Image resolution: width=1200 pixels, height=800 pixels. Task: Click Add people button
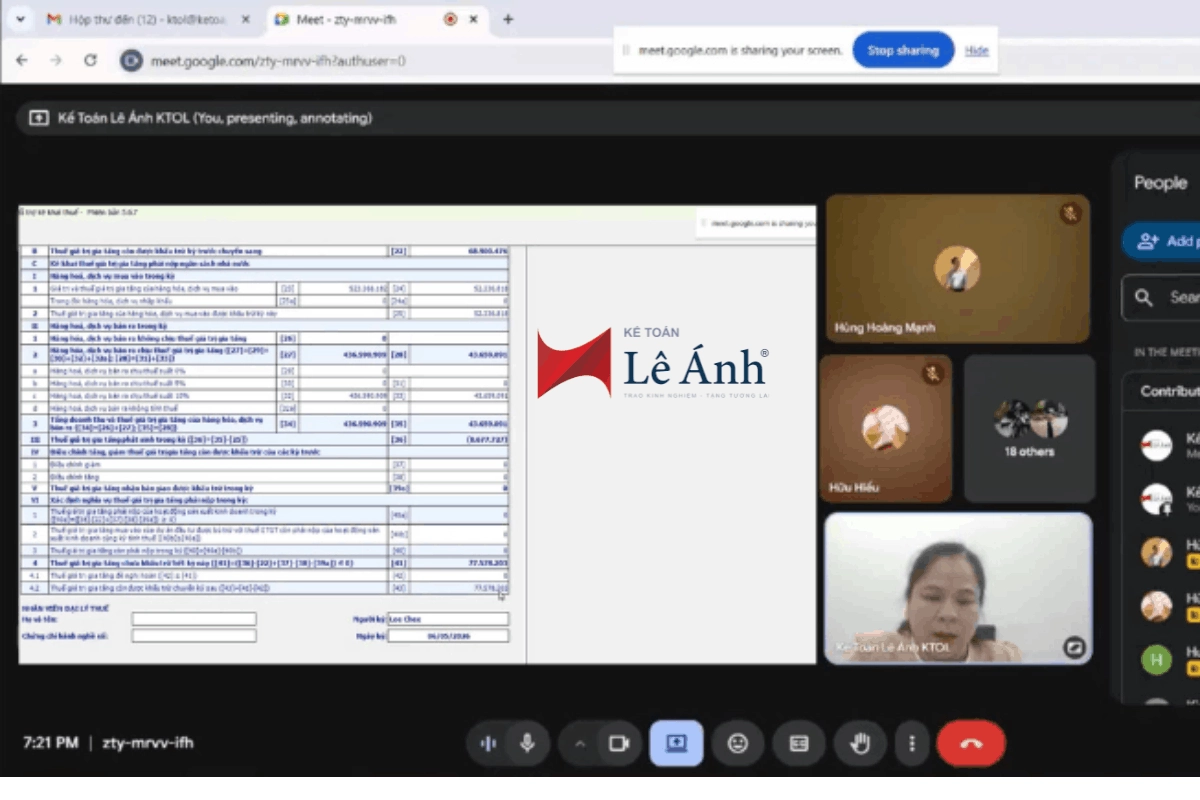1163,241
